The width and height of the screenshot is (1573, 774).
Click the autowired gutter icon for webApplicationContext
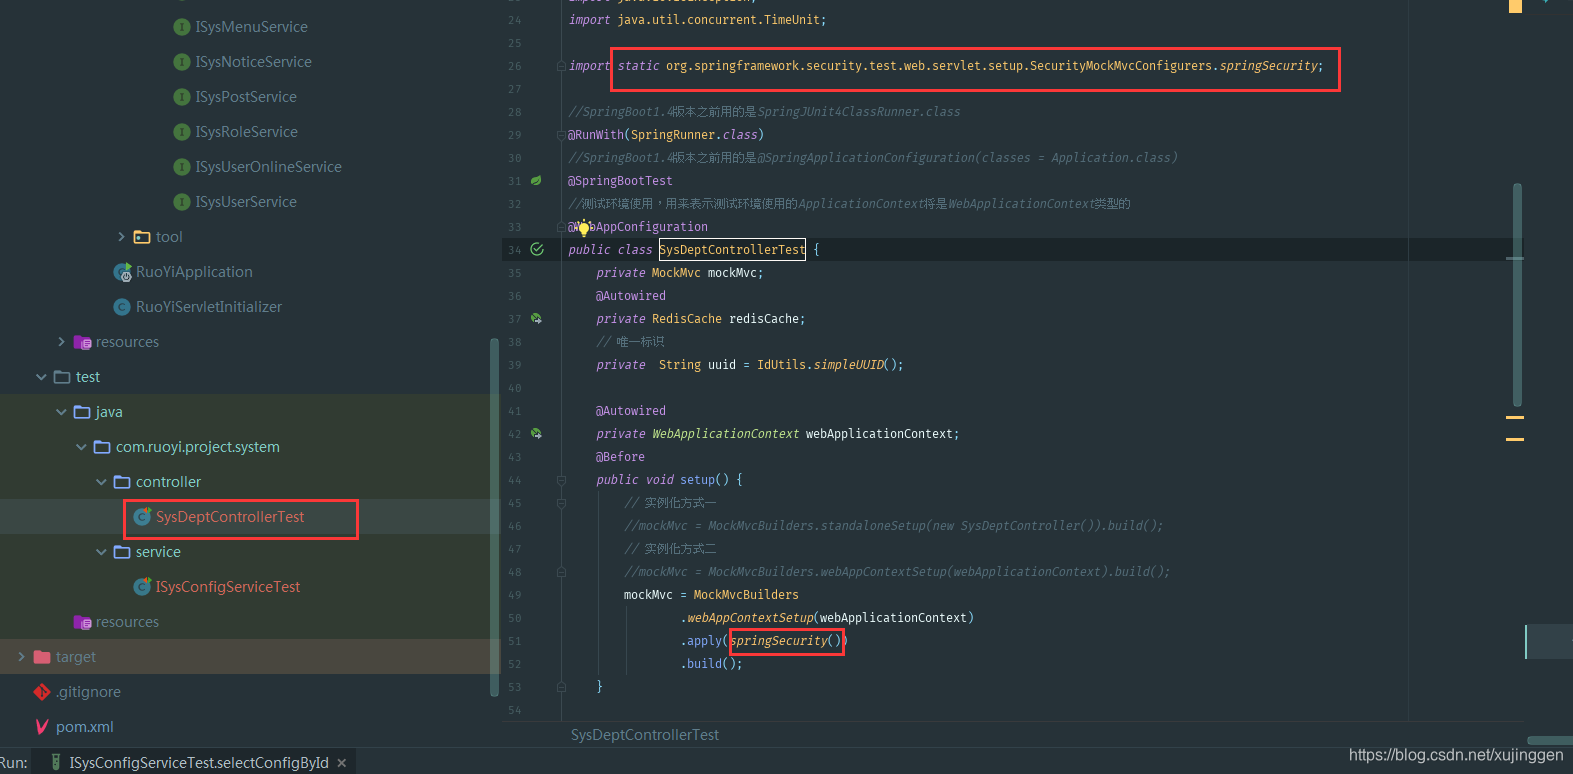click(x=536, y=434)
